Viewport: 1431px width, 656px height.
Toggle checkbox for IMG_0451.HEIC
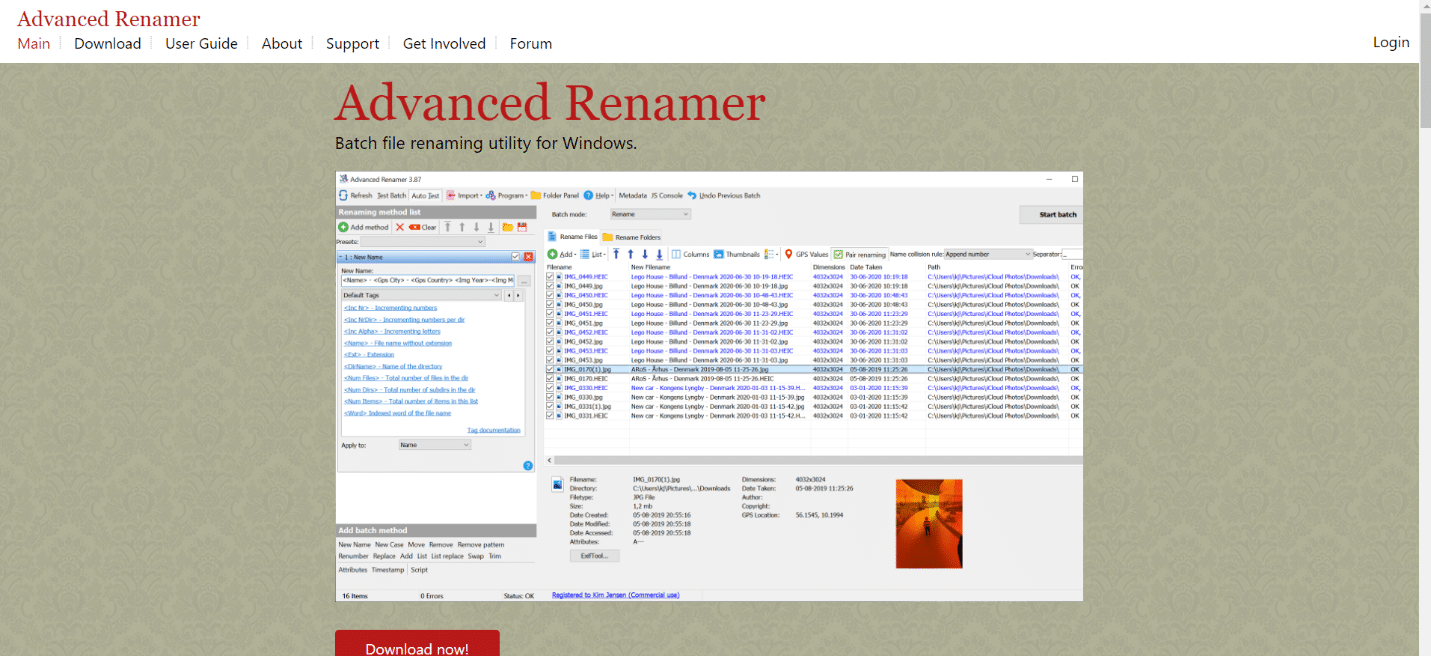click(x=550, y=313)
